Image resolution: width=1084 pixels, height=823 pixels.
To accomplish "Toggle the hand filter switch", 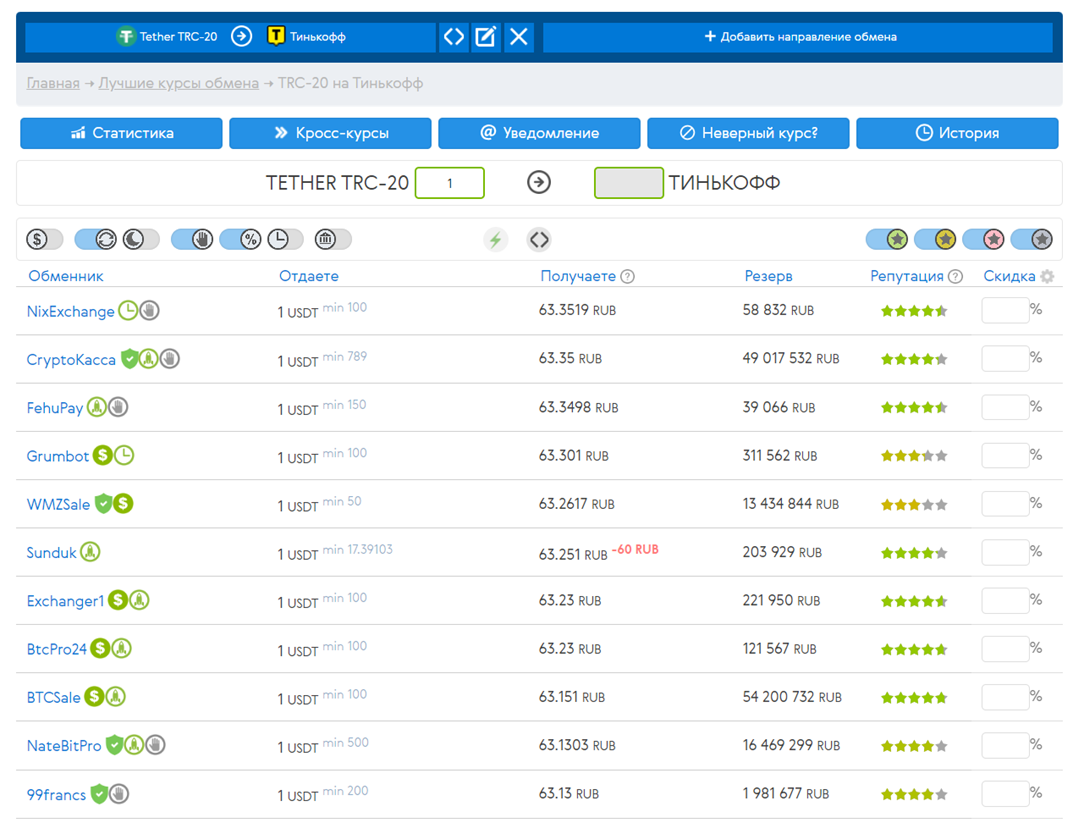I will pyautogui.click(x=192, y=240).
